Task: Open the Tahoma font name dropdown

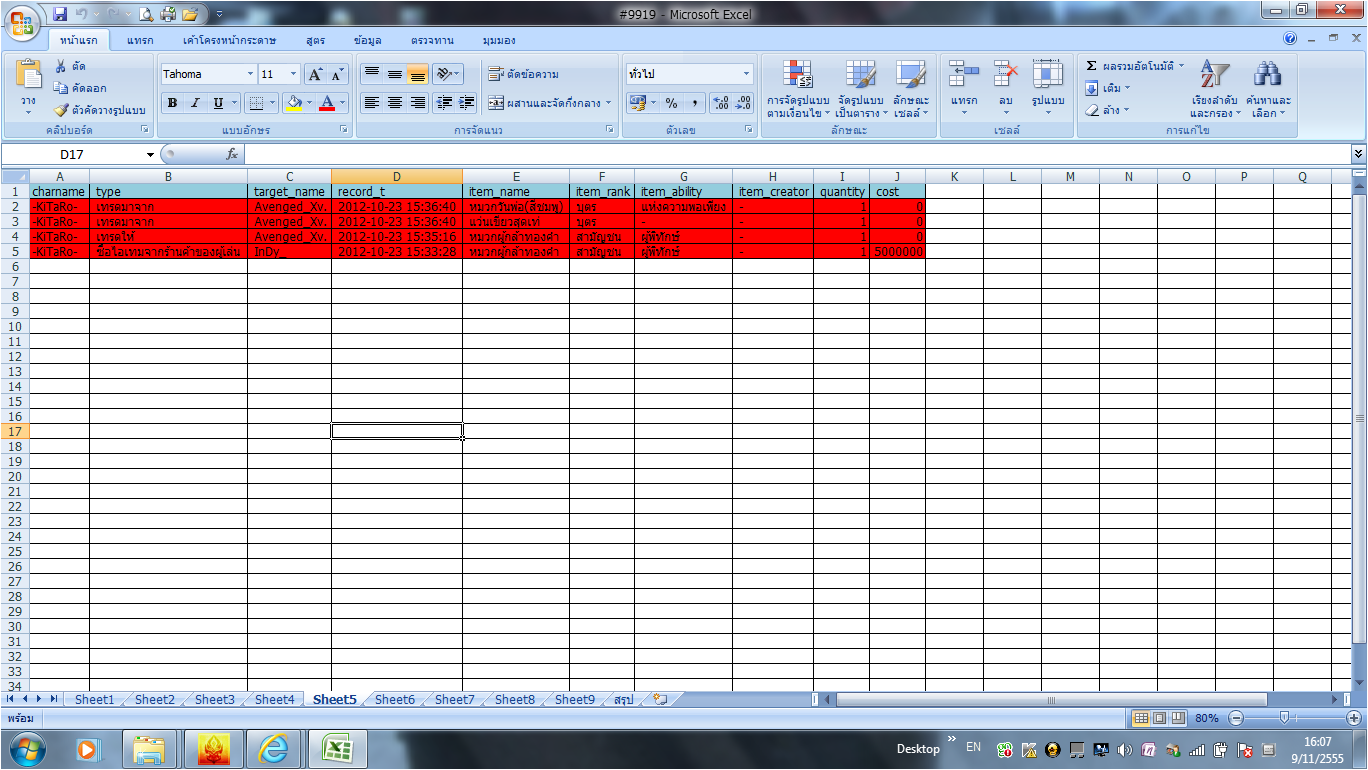Action: pyautogui.click(x=250, y=74)
